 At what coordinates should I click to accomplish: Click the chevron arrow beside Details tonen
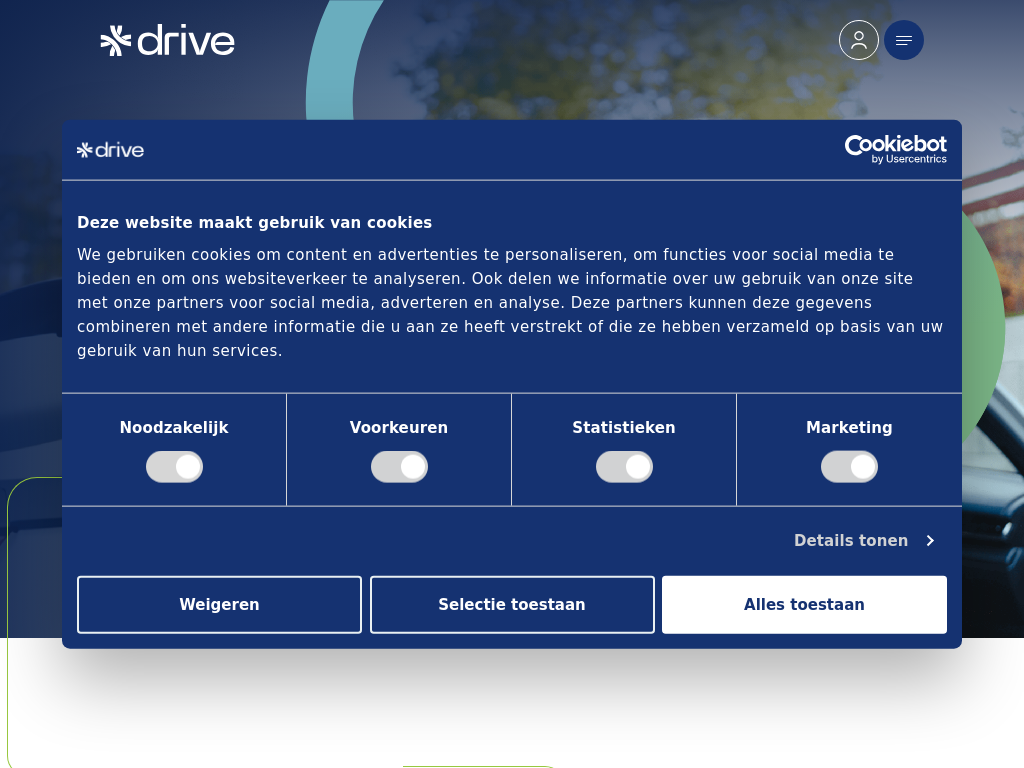(x=930, y=541)
